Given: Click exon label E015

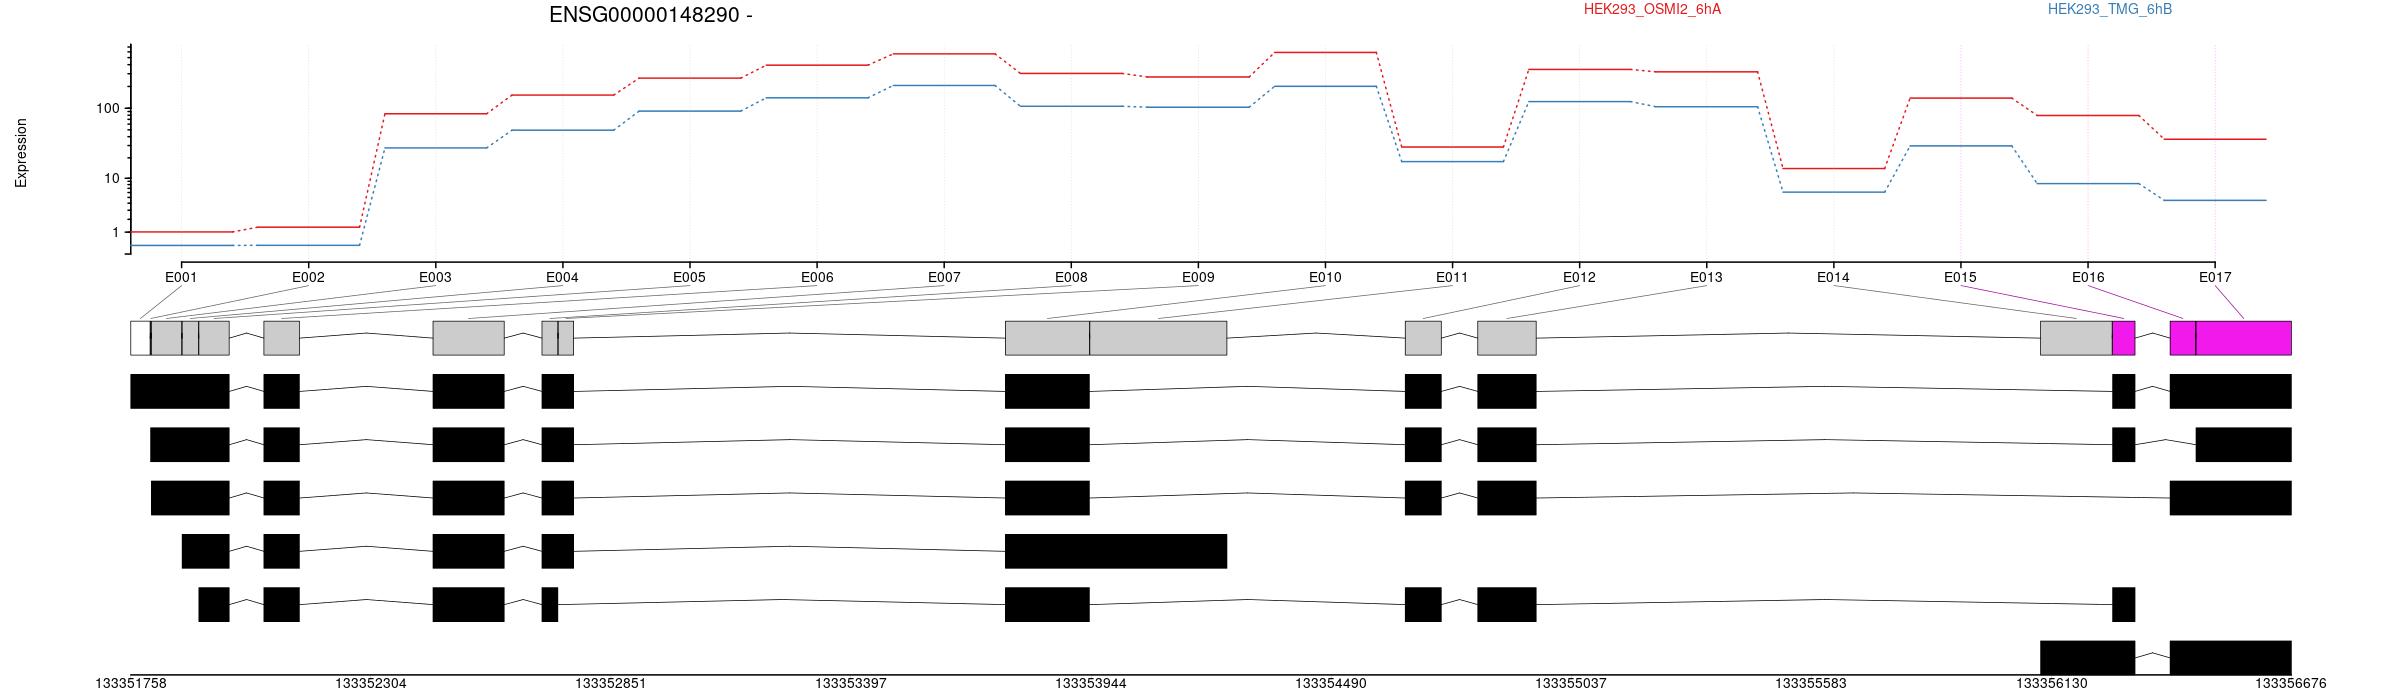Looking at the screenshot, I should click(x=1960, y=277).
